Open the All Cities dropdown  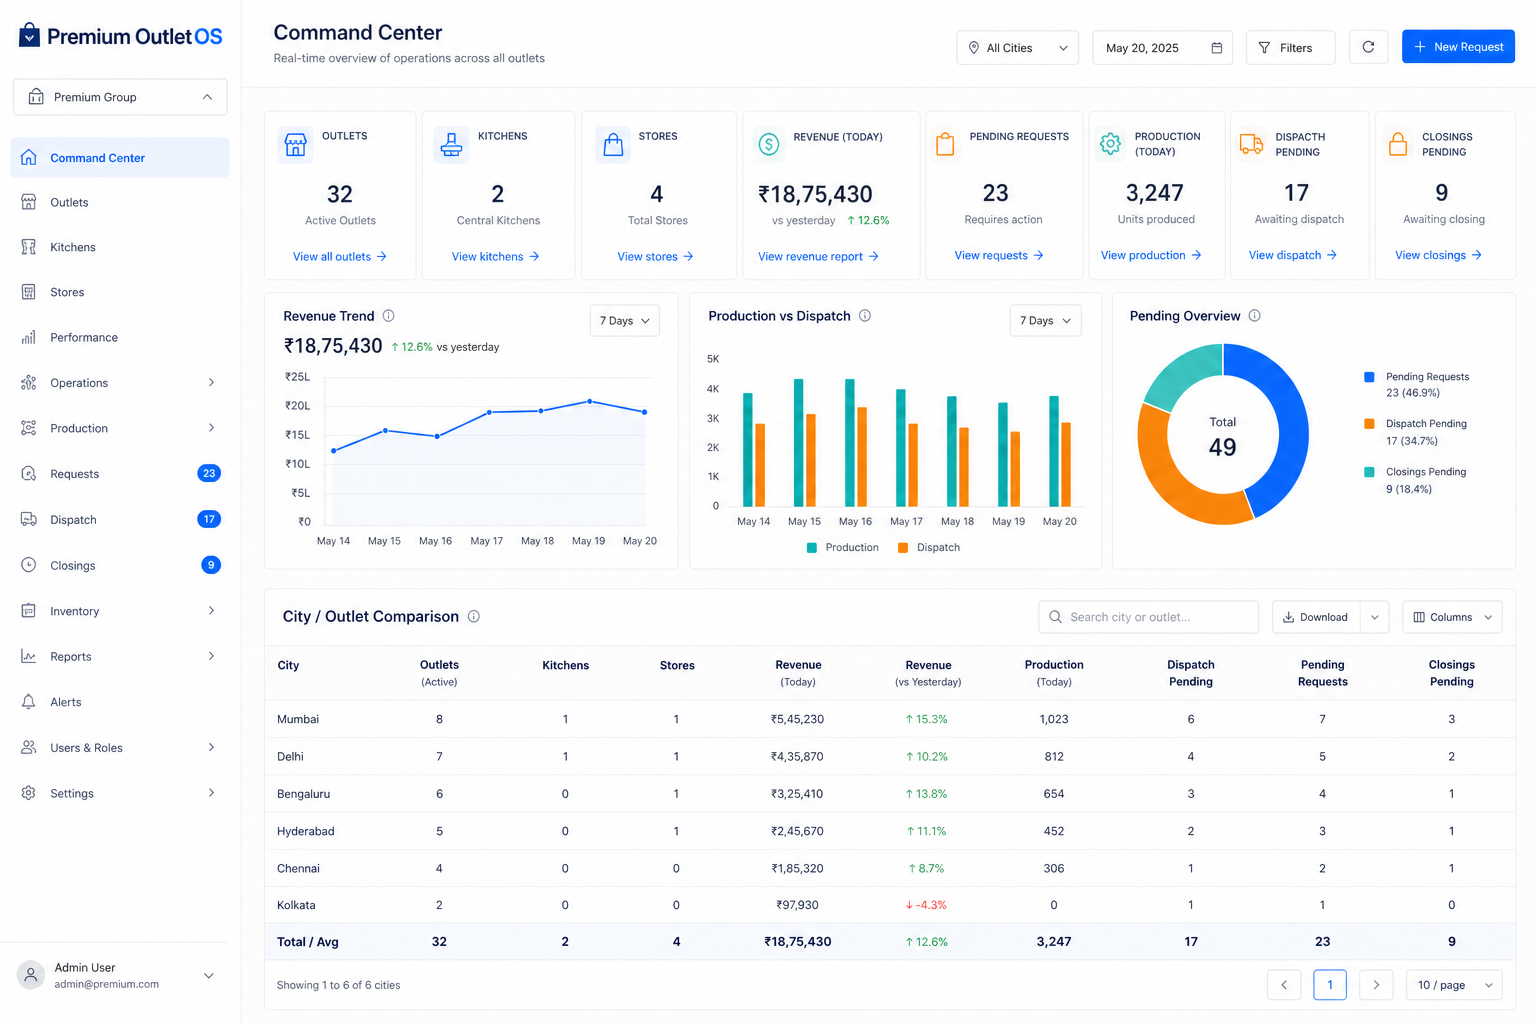point(1017,48)
